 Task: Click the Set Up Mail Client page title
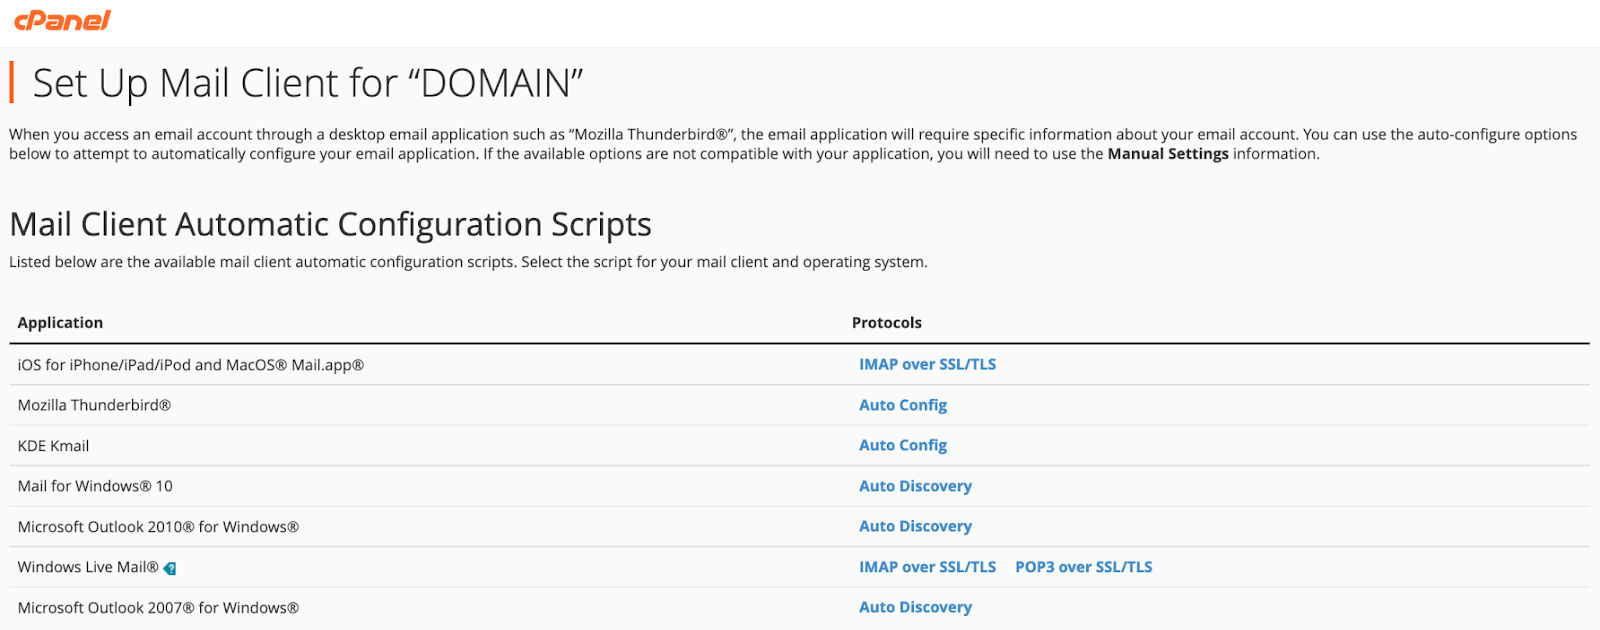(308, 83)
